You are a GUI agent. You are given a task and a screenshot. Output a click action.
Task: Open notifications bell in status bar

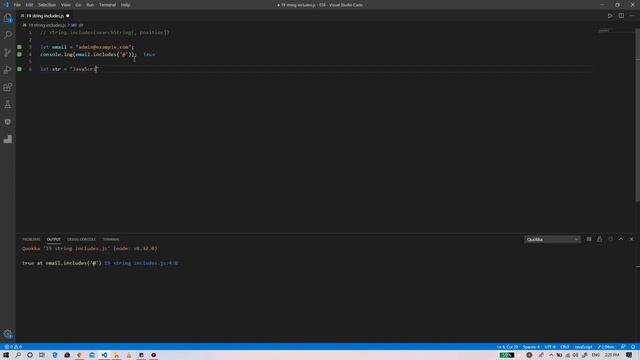pos(633,347)
